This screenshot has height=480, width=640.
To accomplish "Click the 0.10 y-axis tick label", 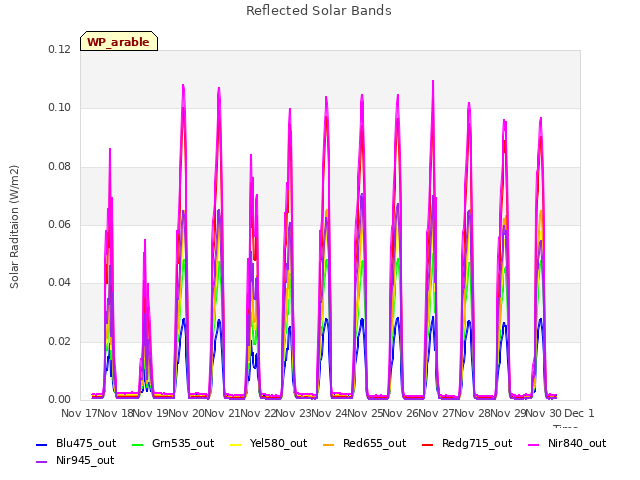I will click(60, 108).
